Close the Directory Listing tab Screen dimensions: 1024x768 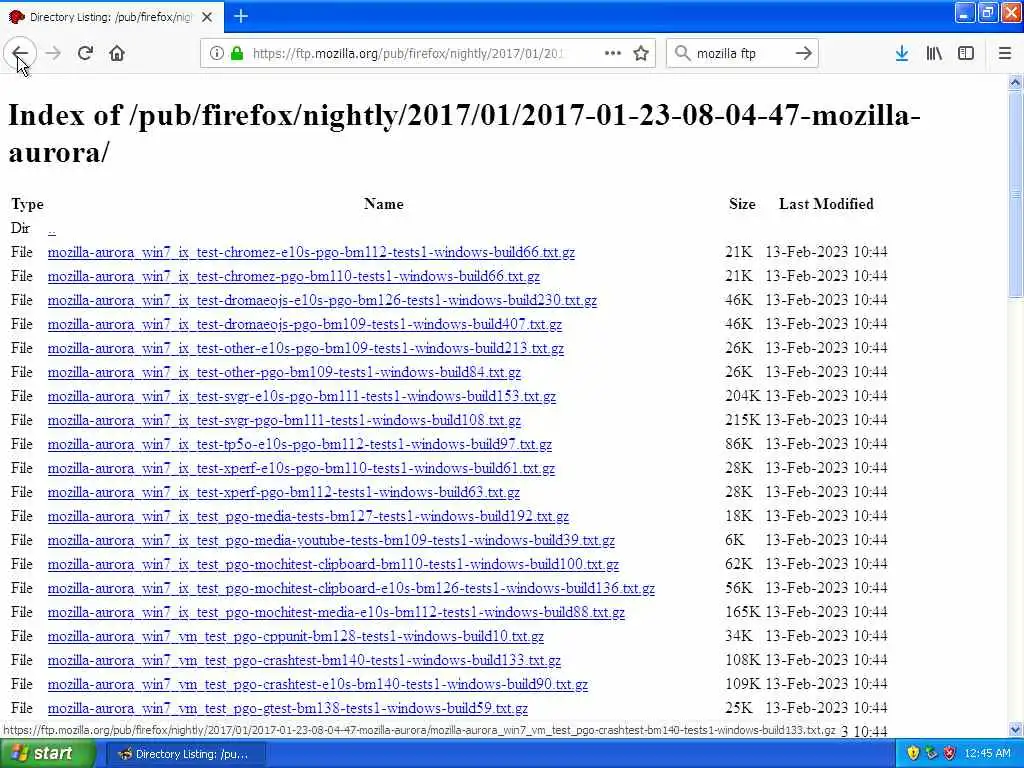207,17
